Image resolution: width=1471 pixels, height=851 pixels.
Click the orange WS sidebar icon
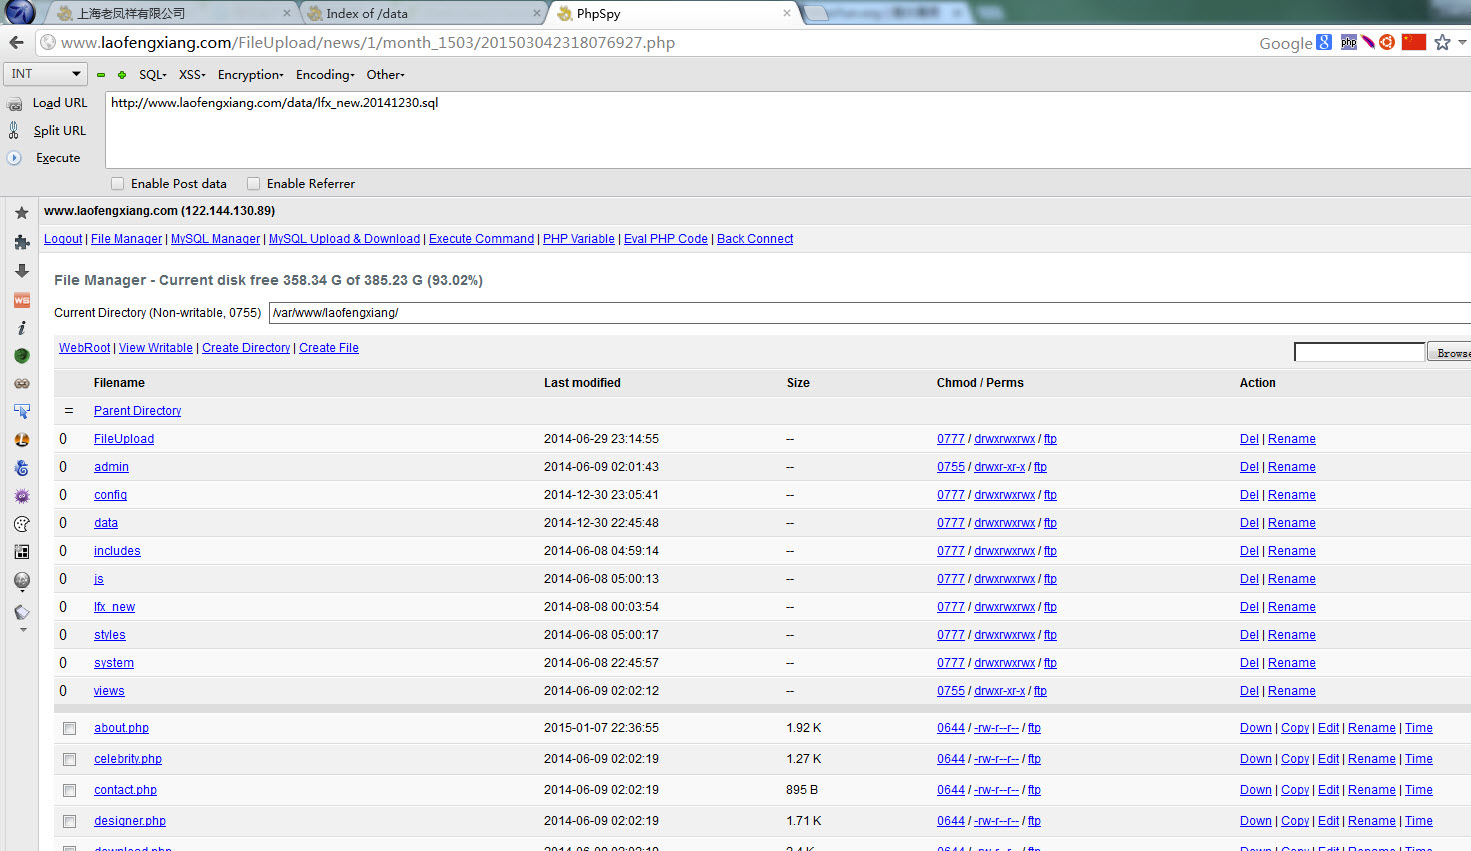[x=21, y=300]
